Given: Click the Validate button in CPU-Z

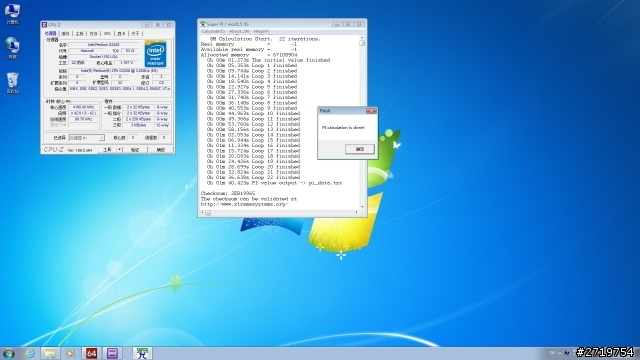Looking at the screenshot, I should click(135, 150).
